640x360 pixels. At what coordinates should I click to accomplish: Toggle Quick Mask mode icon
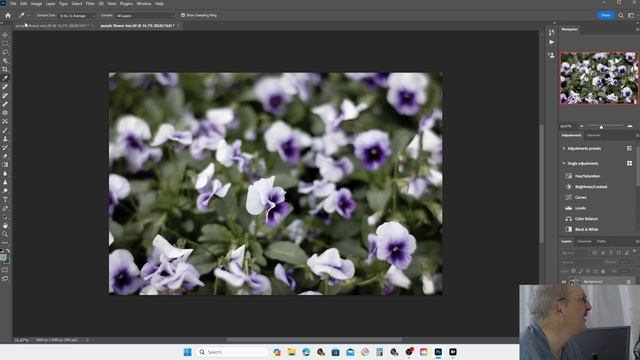5,270
